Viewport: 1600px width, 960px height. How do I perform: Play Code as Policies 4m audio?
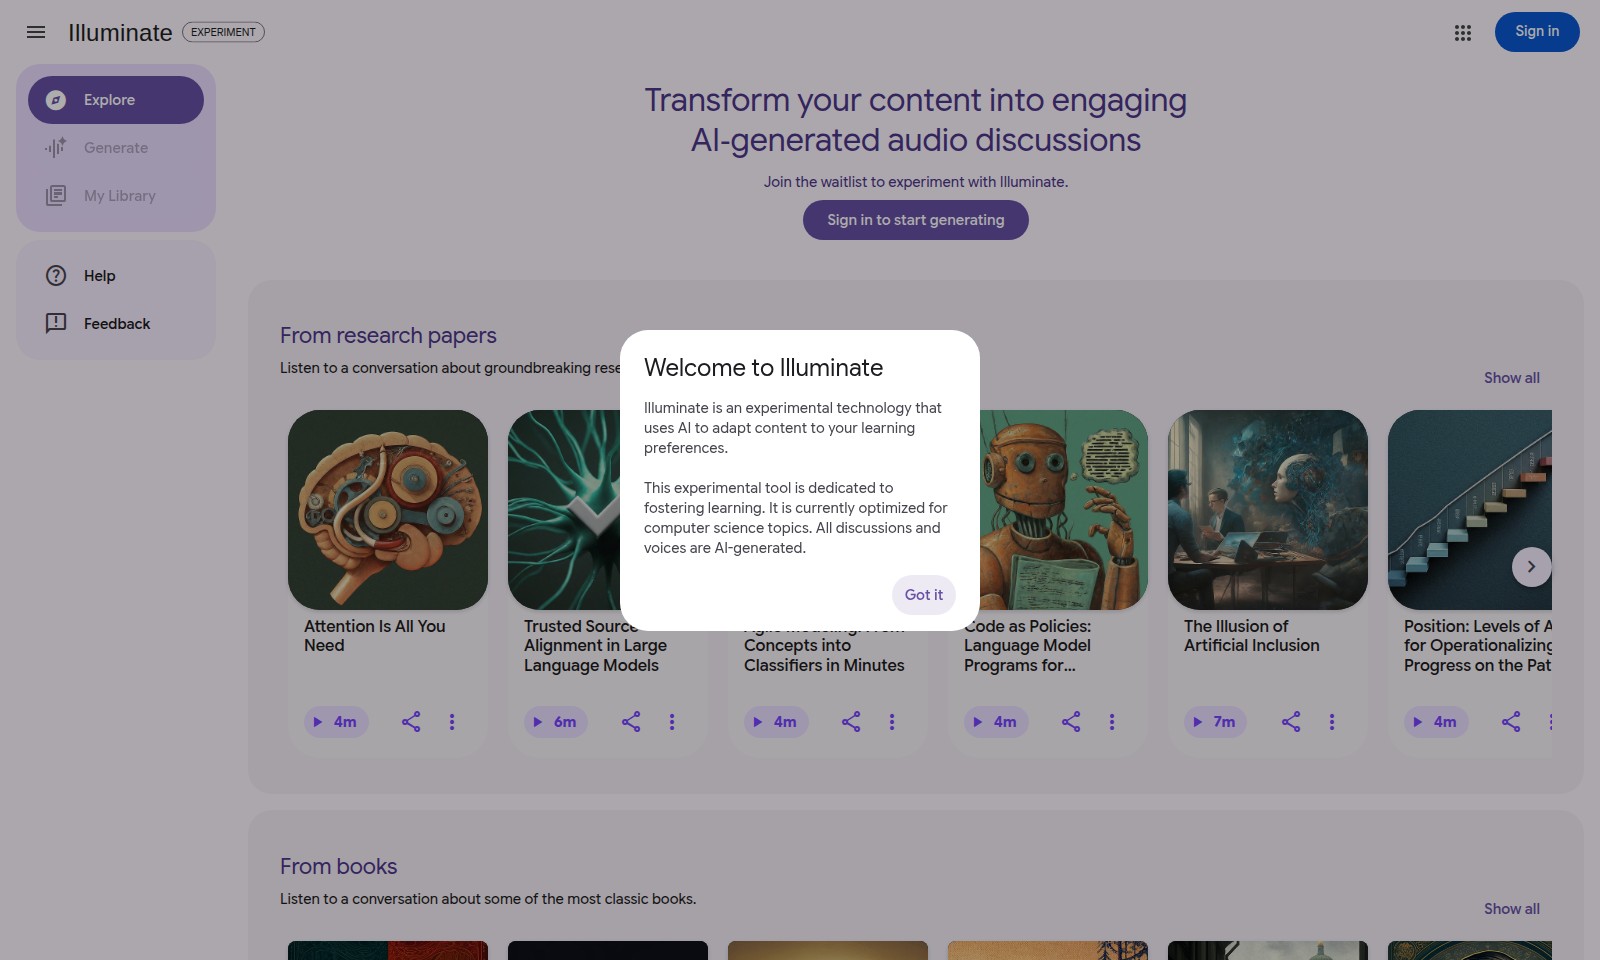pos(996,722)
